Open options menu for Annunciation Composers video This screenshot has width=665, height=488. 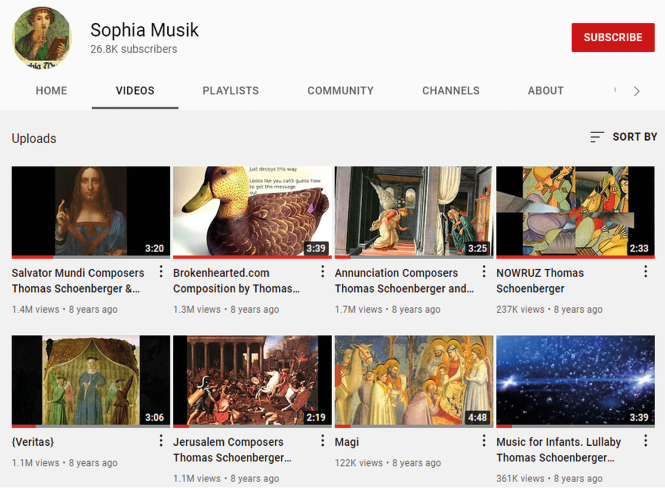(484, 271)
